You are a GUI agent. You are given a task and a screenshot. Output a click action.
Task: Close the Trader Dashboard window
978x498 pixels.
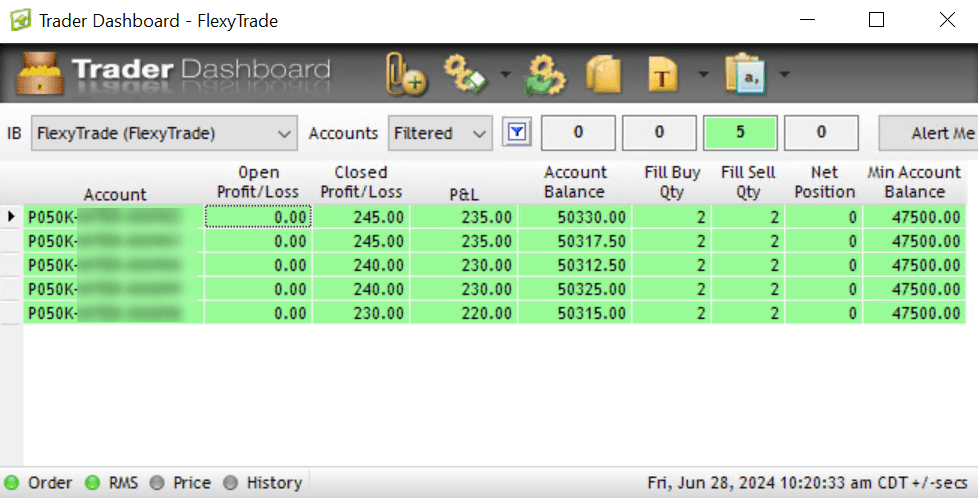point(947,20)
